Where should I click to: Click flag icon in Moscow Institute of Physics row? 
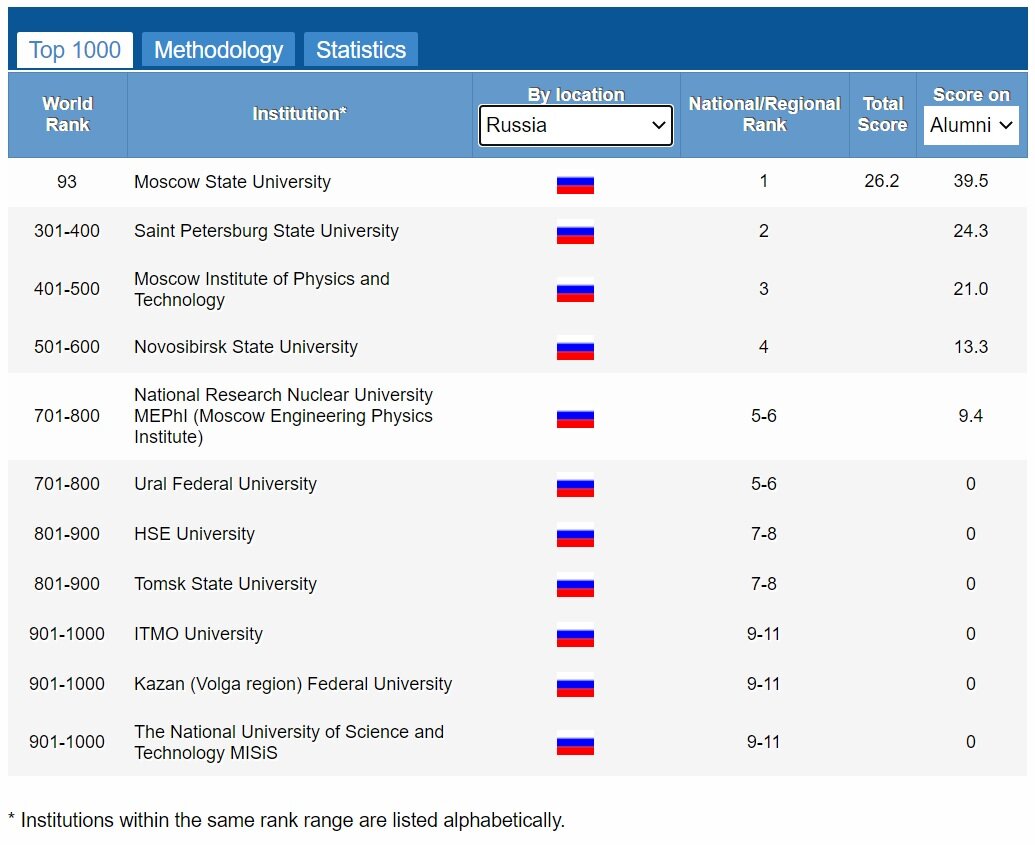click(575, 289)
